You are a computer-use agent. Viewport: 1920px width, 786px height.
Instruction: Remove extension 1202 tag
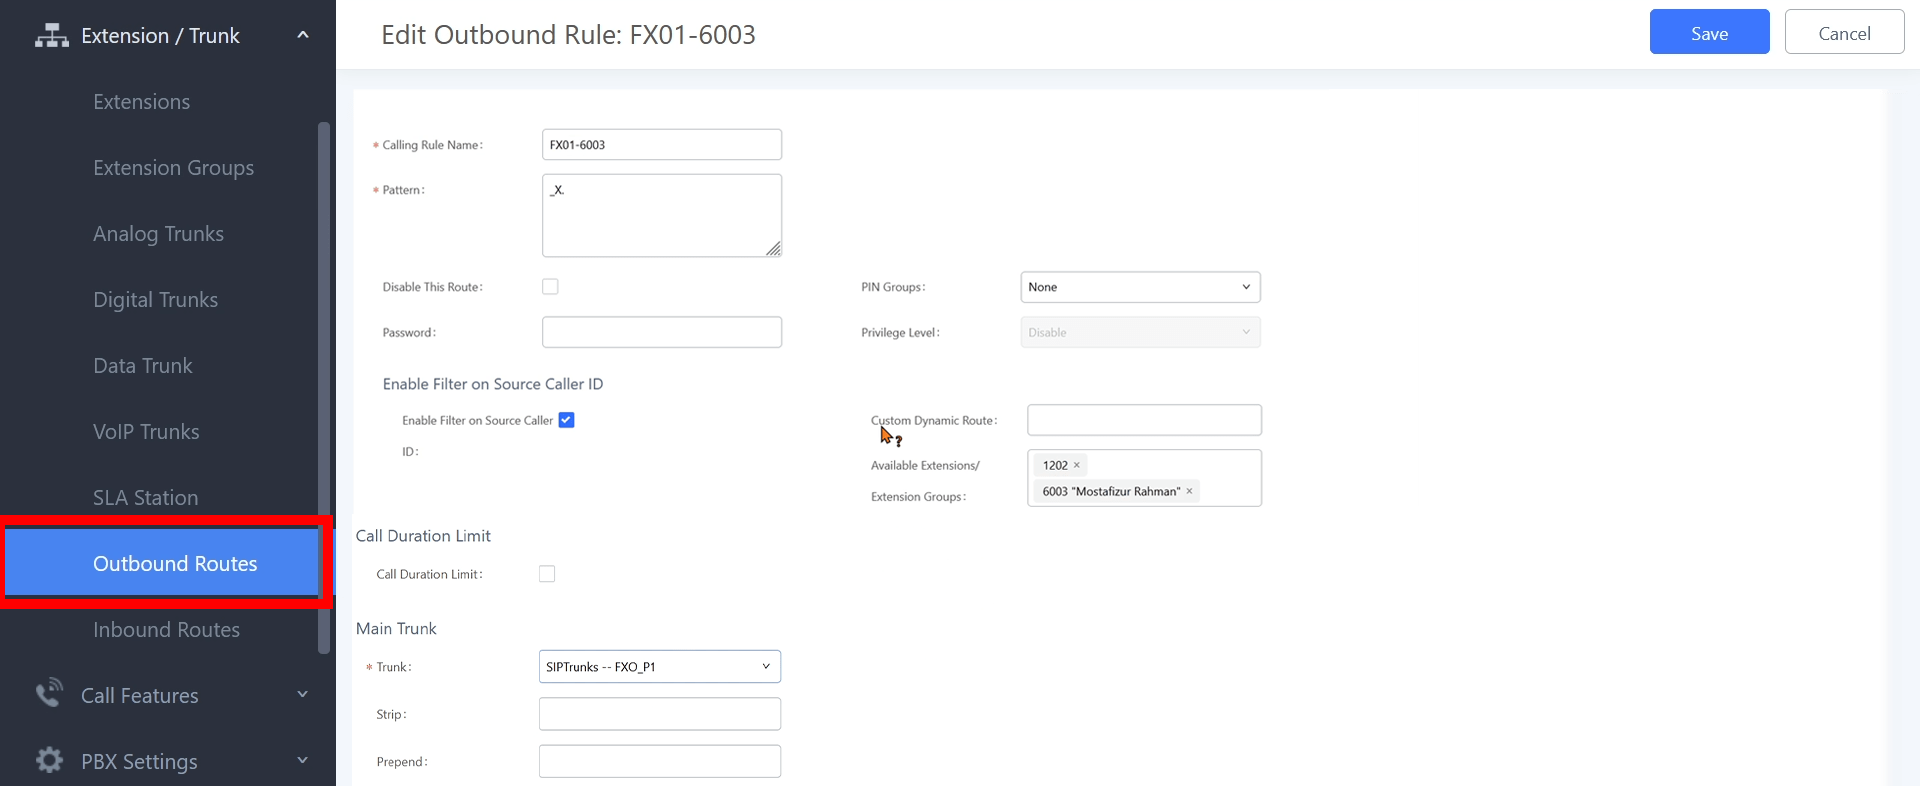(1077, 465)
